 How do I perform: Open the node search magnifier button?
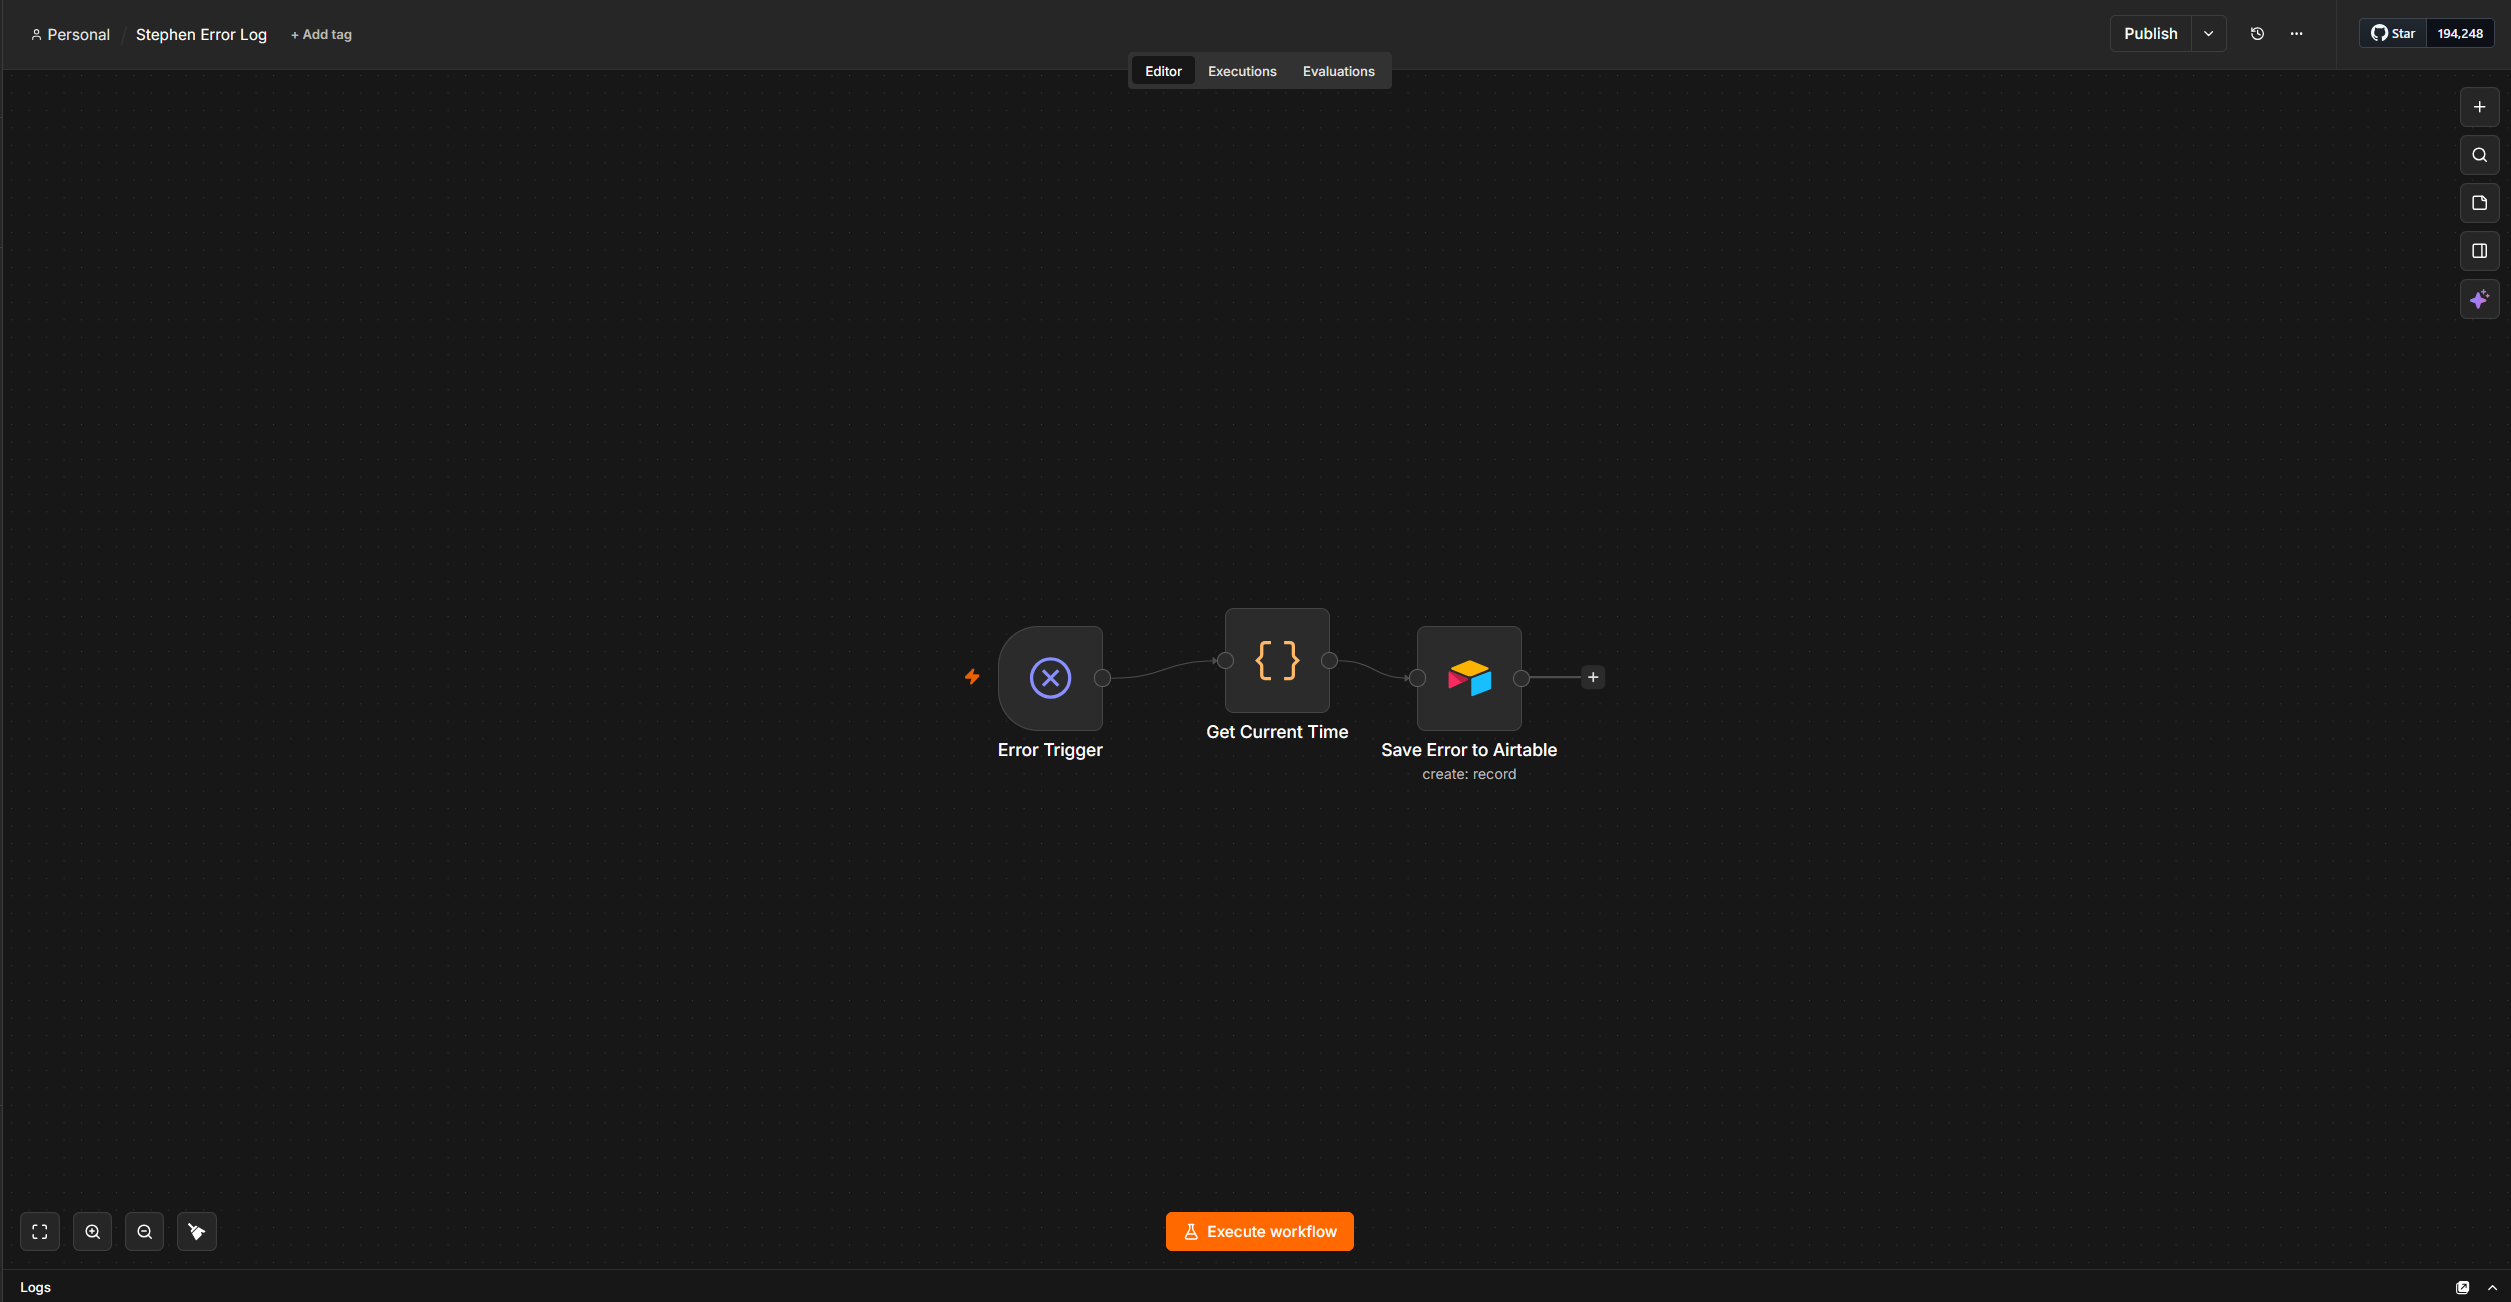[x=2479, y=155]
